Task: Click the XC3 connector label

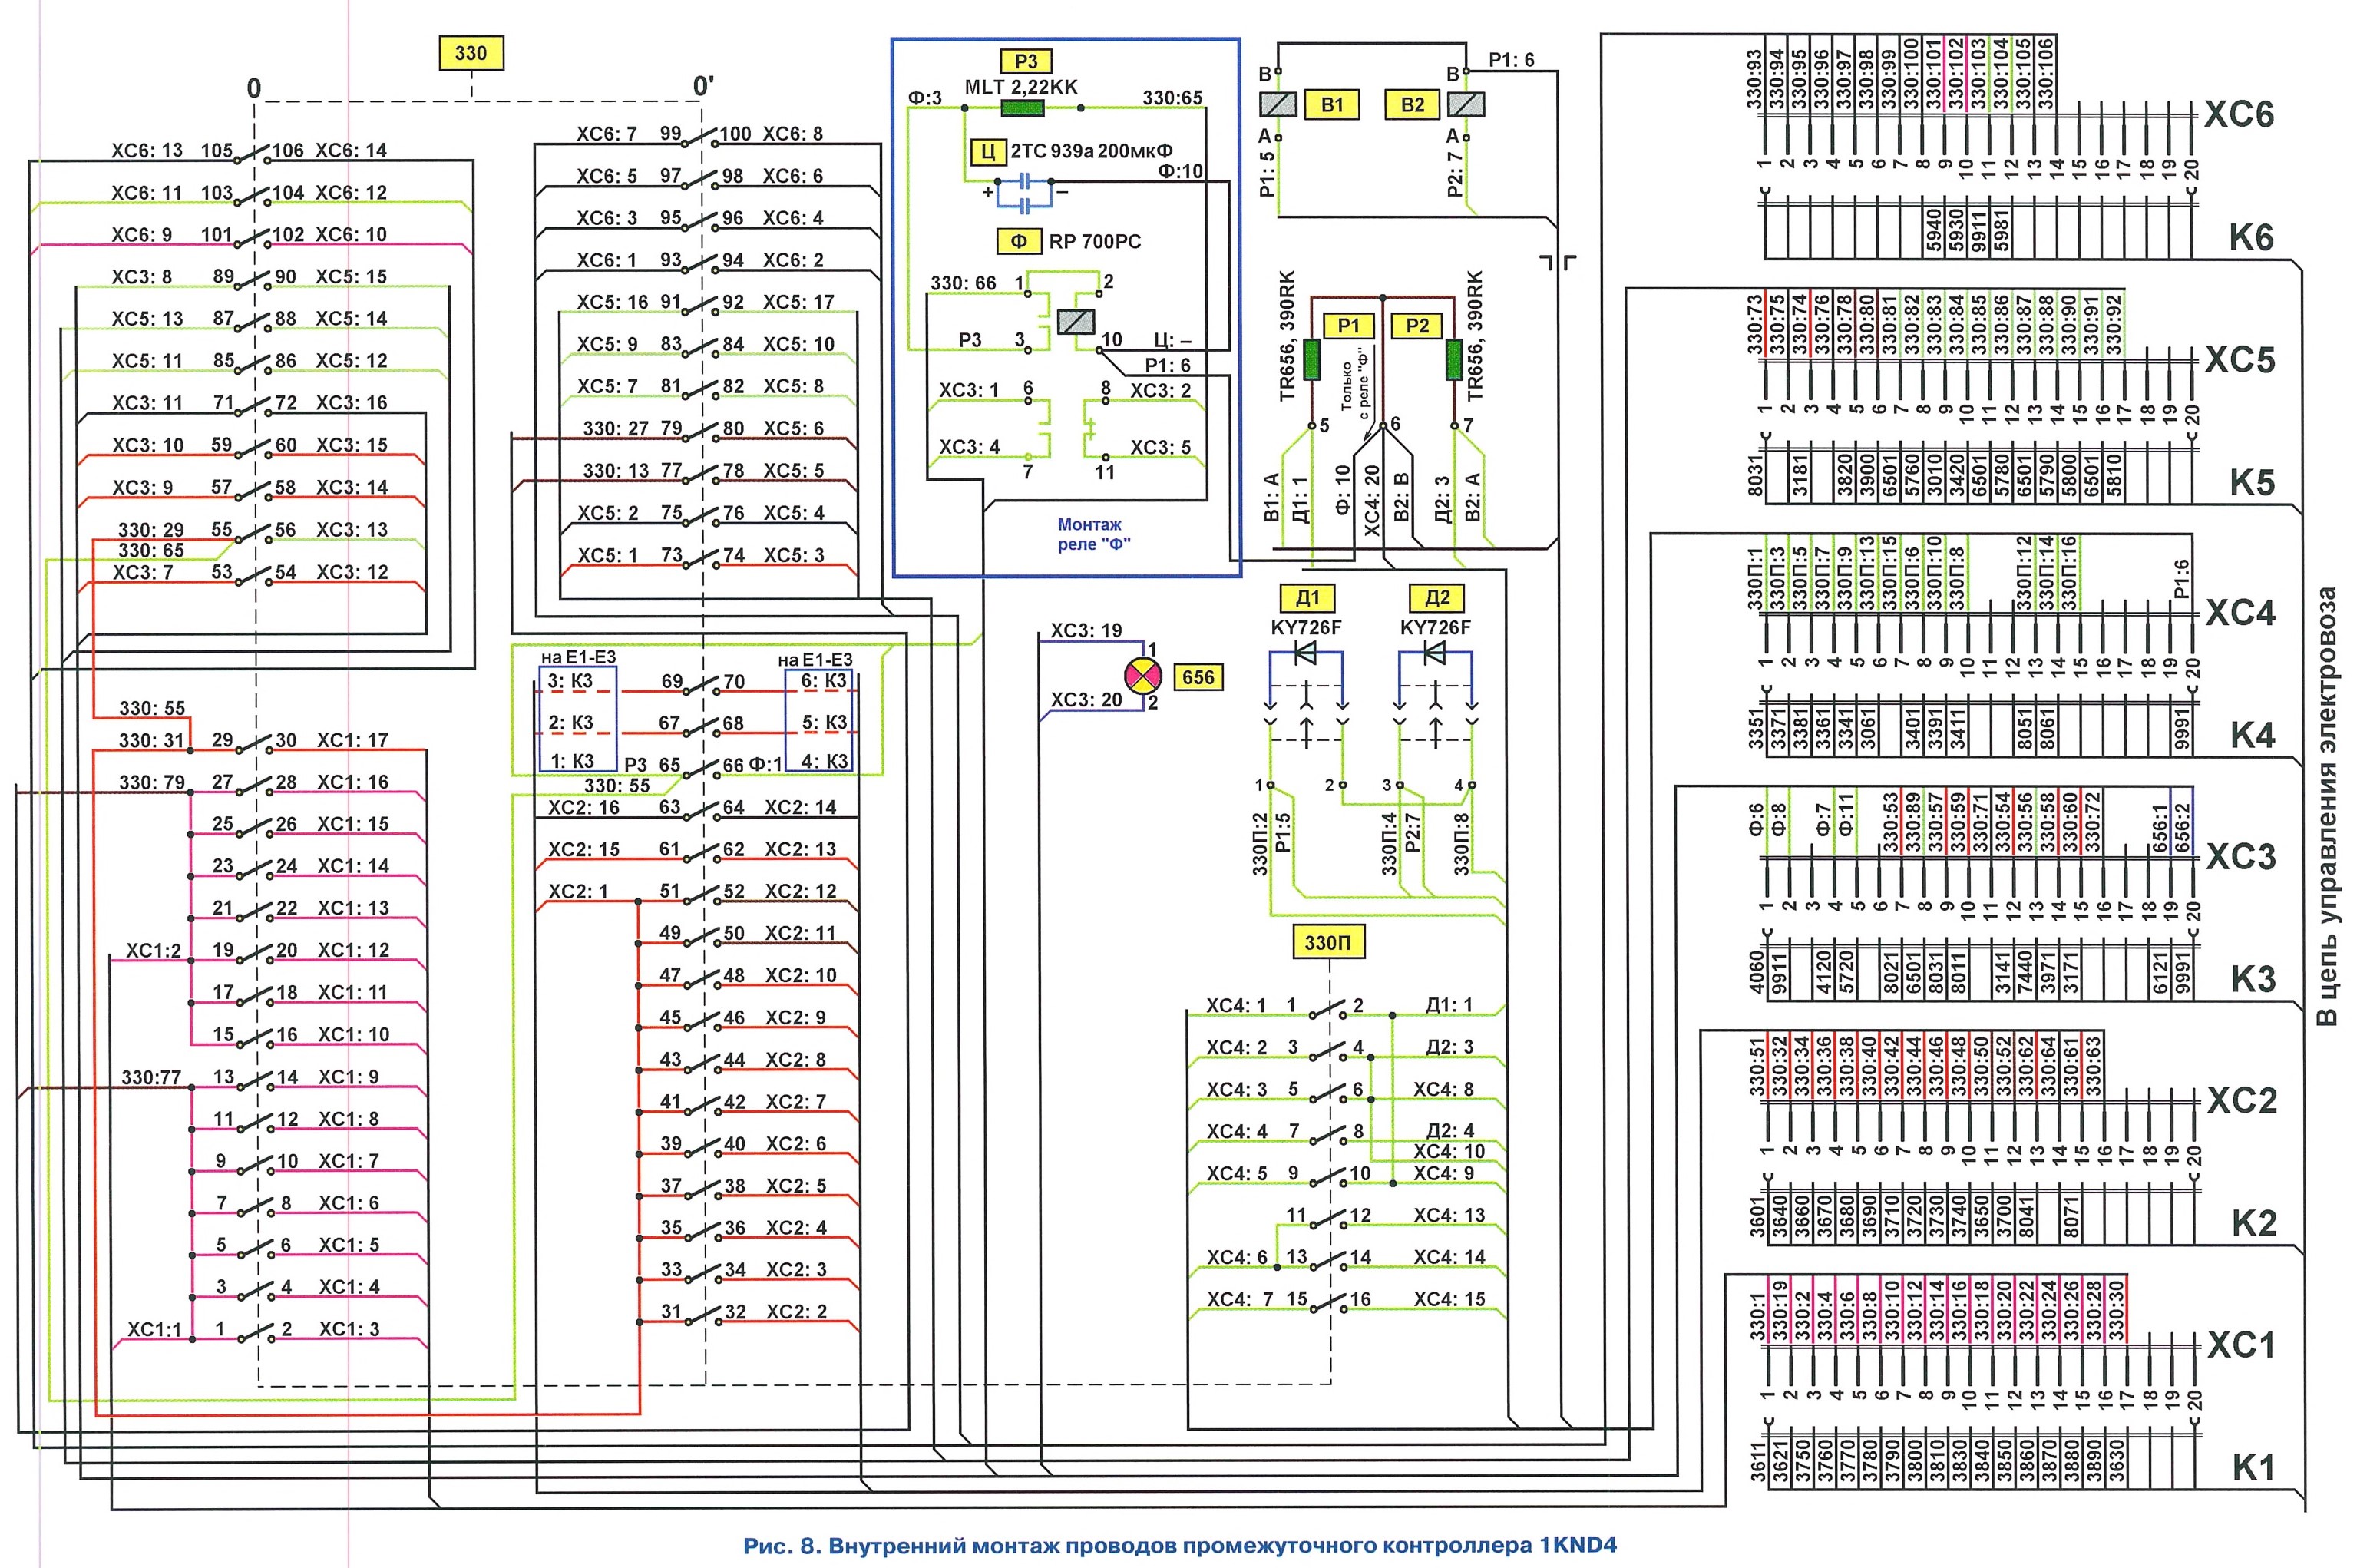Action: pyautogui.click(x=2240, y=857)
